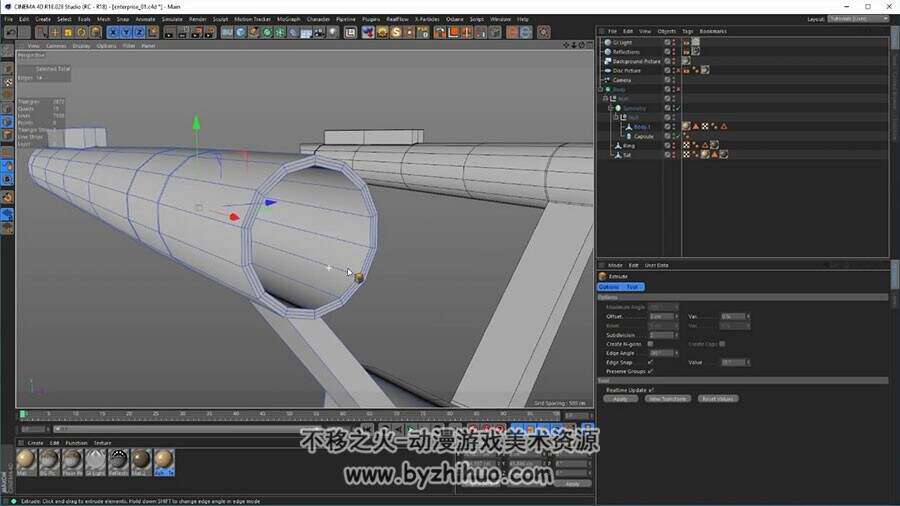
Task: Switch to the Tool tab in attributes
Action: coord(632,287)
